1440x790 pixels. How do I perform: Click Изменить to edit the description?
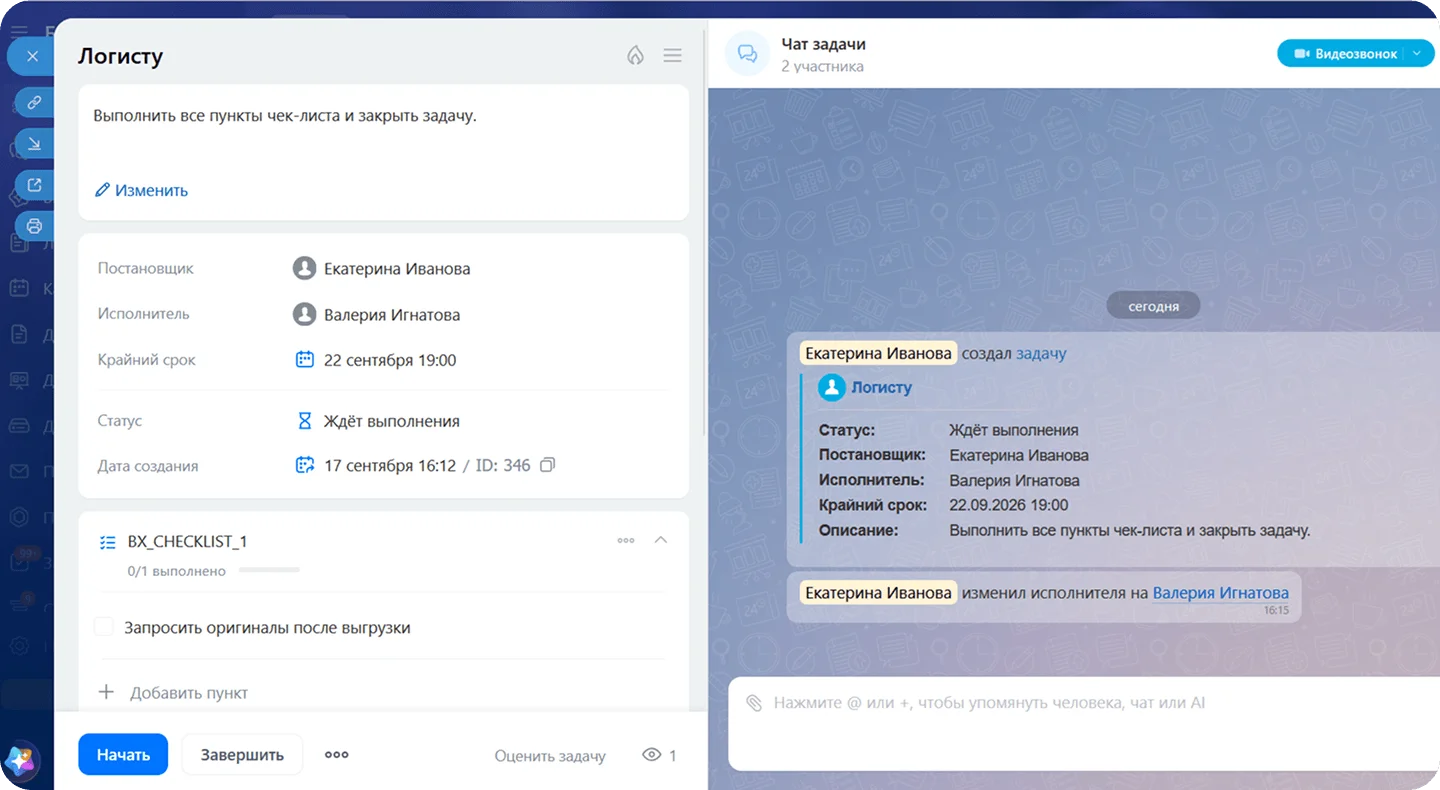151,190
